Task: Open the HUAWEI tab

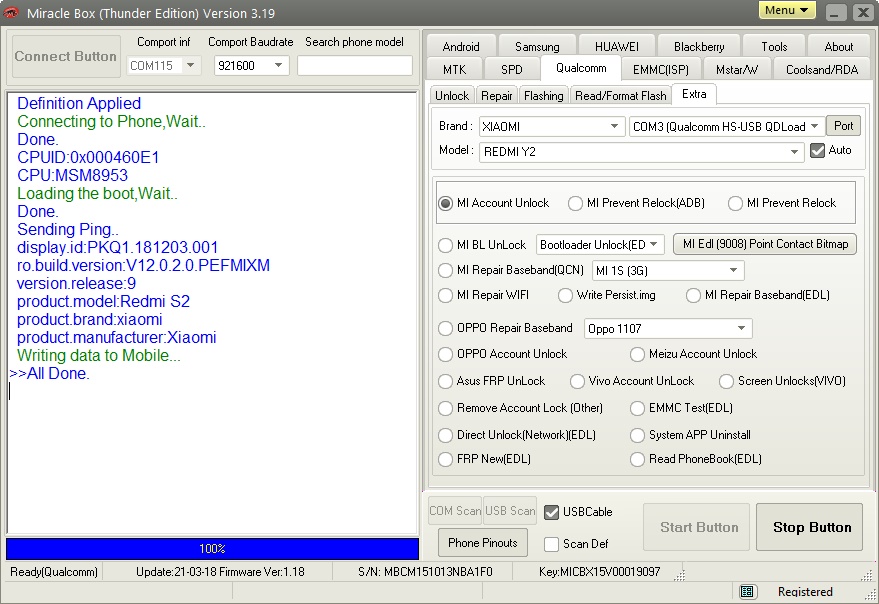Action: click(x=617, y=47)
